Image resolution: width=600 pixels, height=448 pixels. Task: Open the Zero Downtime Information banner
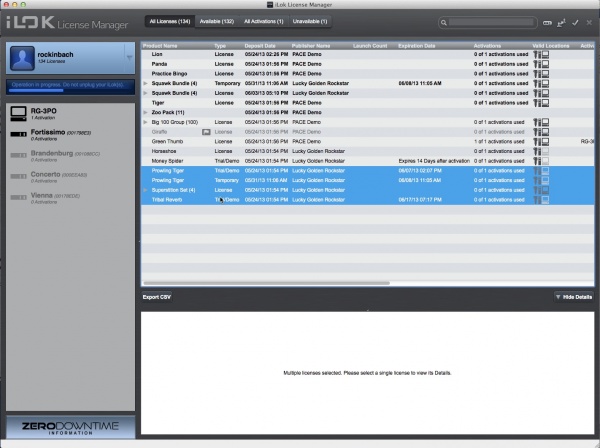[70, 427]
